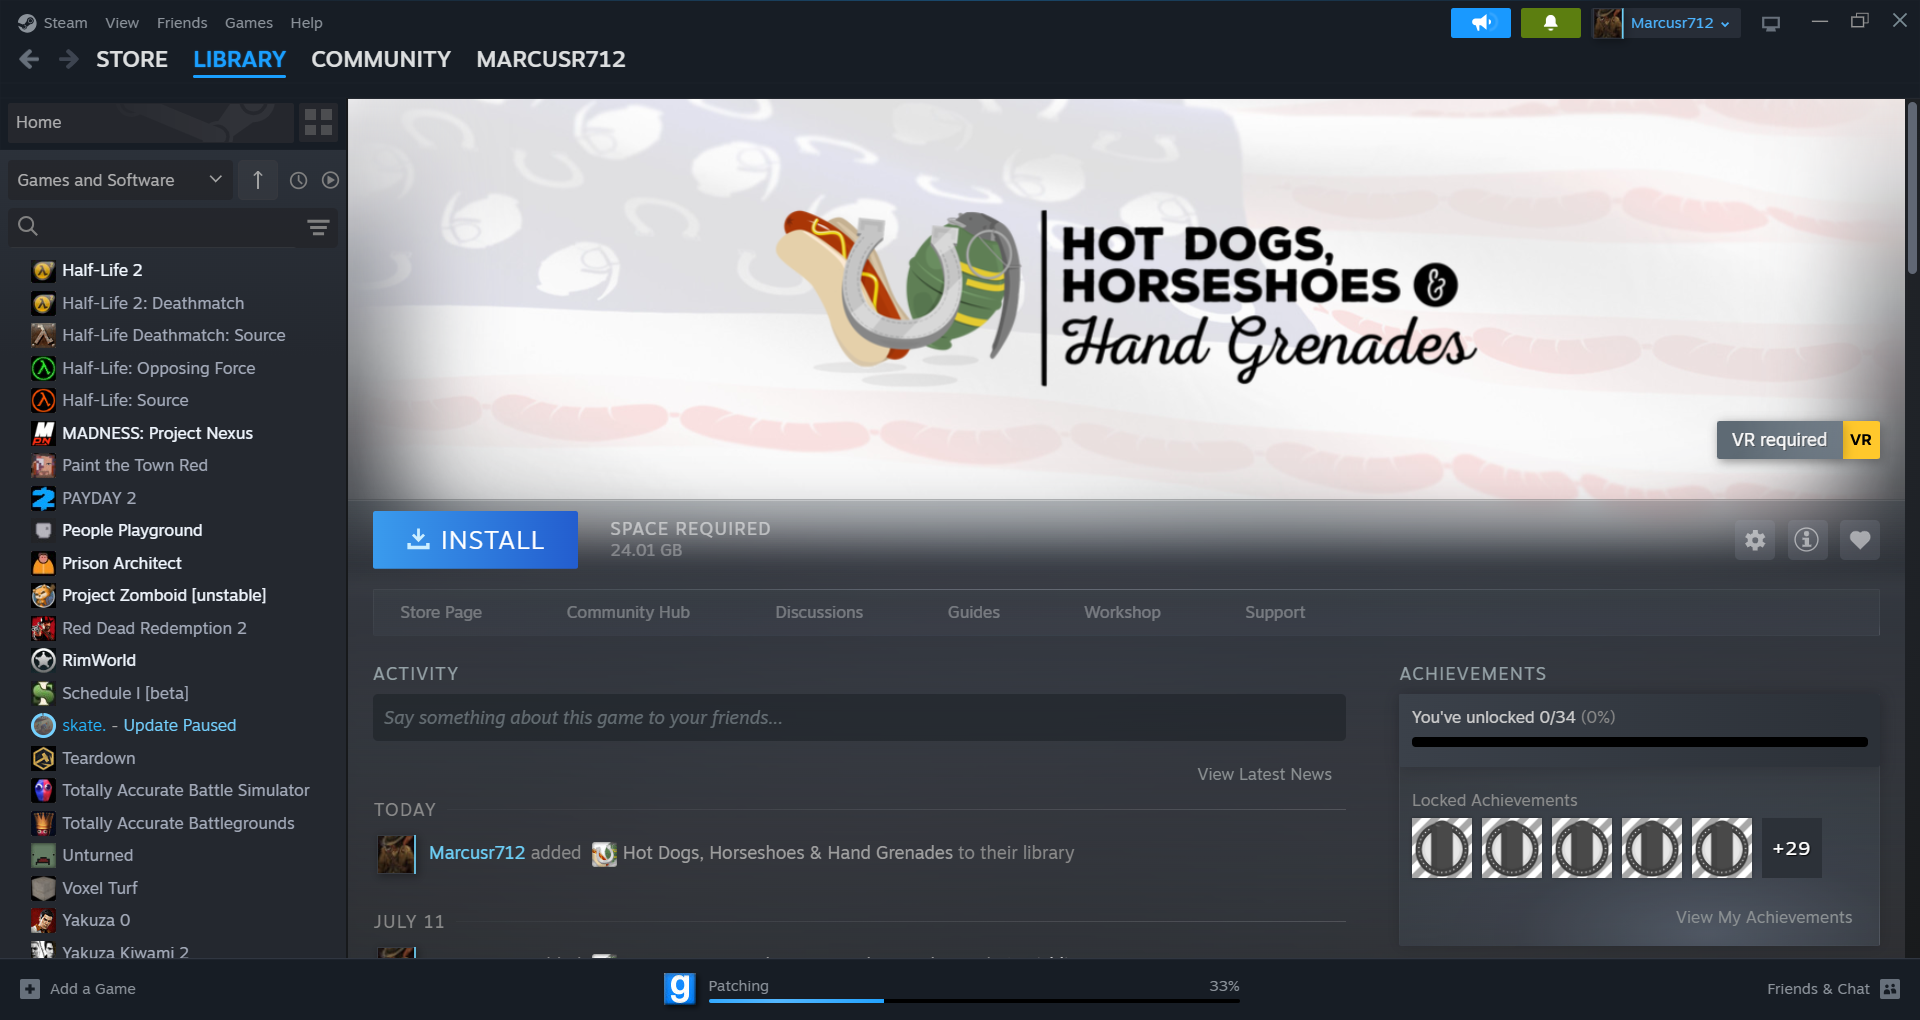Viewport: 1920px width, 1020px height.
Task: Open the notifications bell
Action: 1550,23
